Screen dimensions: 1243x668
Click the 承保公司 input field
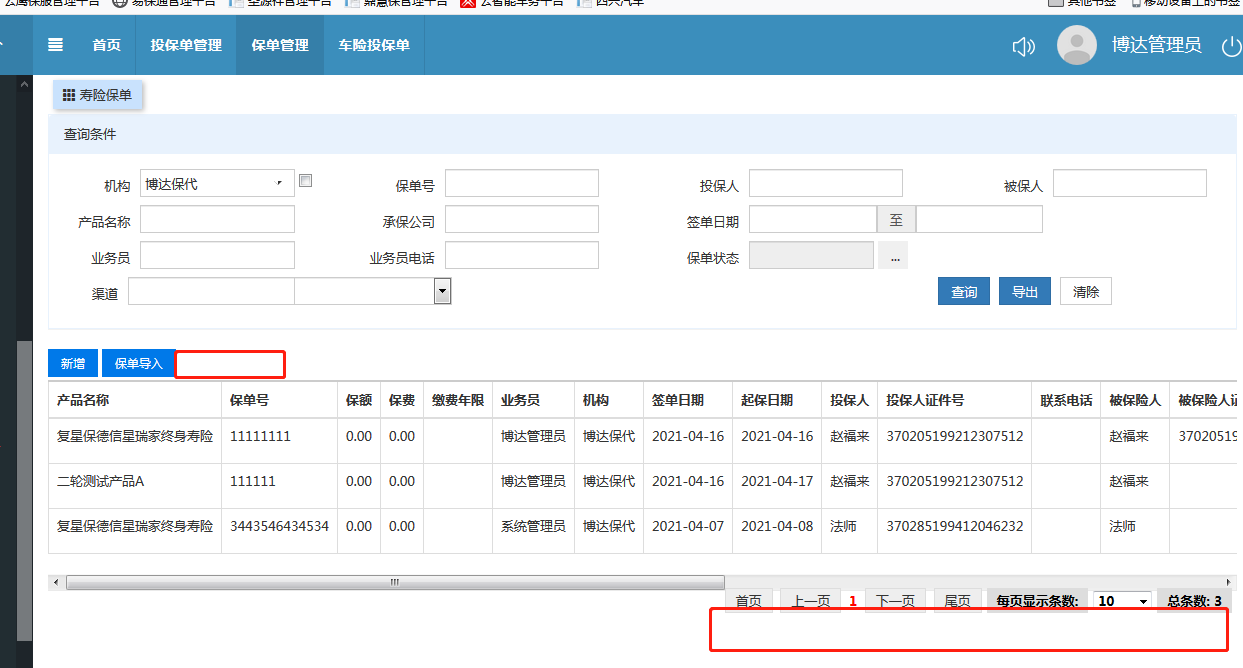pyautogui.click(x=522, y=219)
